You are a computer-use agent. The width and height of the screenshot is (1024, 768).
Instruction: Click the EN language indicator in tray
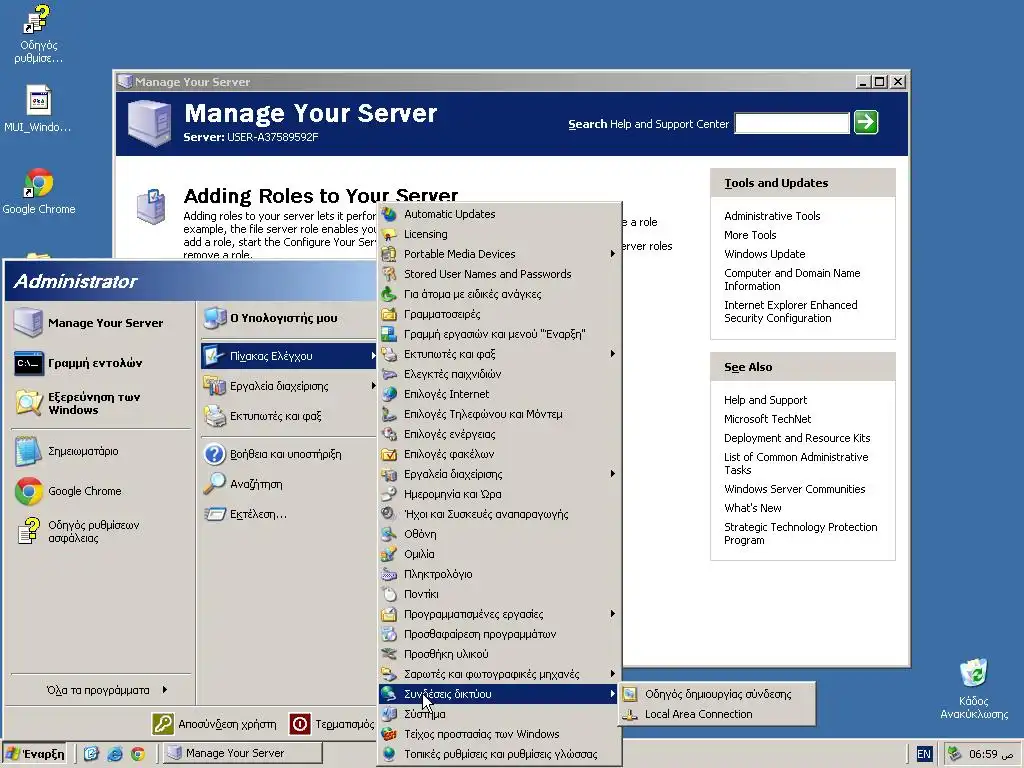coord(923,754)
